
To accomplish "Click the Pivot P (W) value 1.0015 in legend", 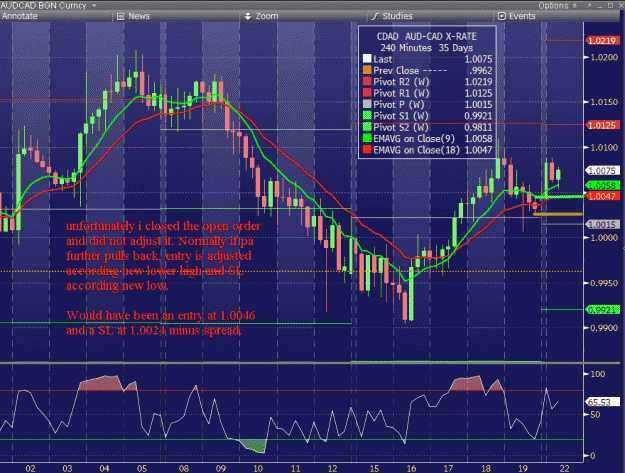I will pyautogui.click(x=478, y=105).
